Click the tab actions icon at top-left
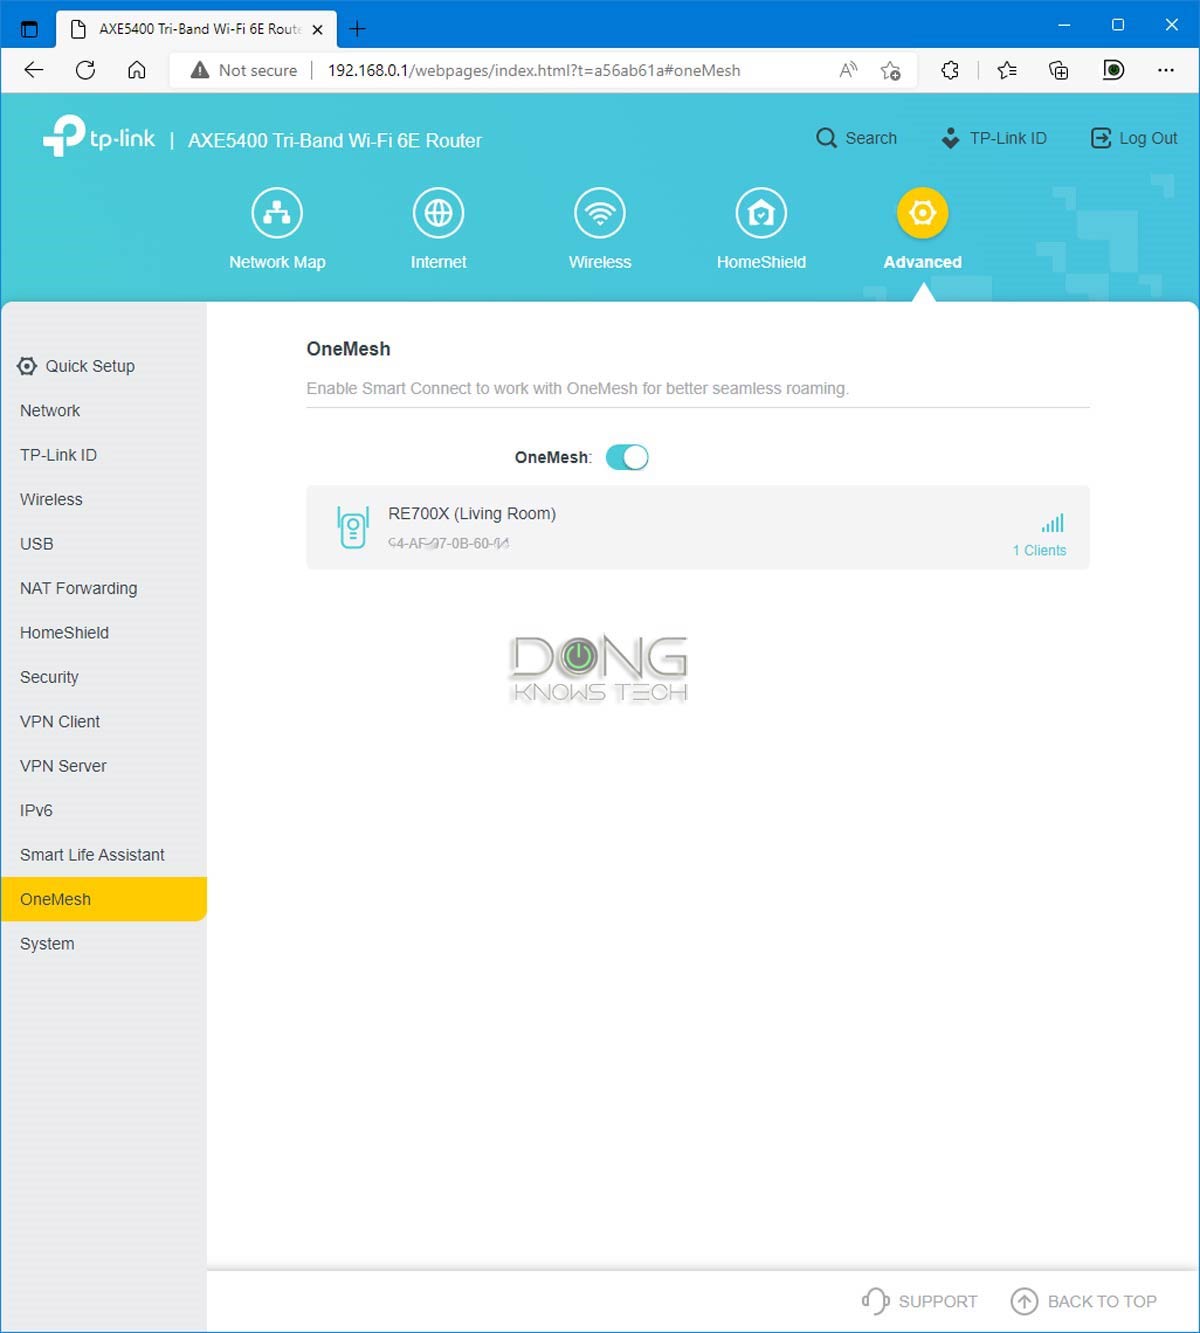 pyautogui.click(x=29, y=29)
